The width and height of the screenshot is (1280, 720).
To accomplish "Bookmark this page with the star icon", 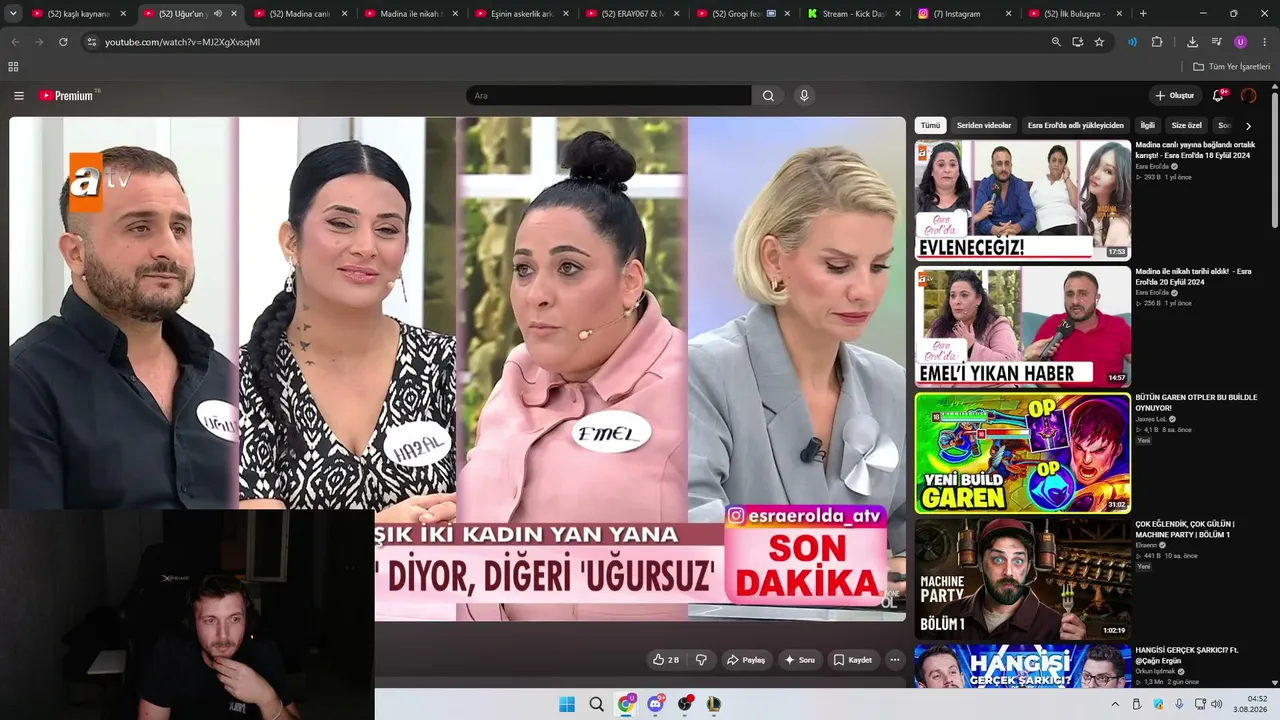I will (x=1099, y=42).
